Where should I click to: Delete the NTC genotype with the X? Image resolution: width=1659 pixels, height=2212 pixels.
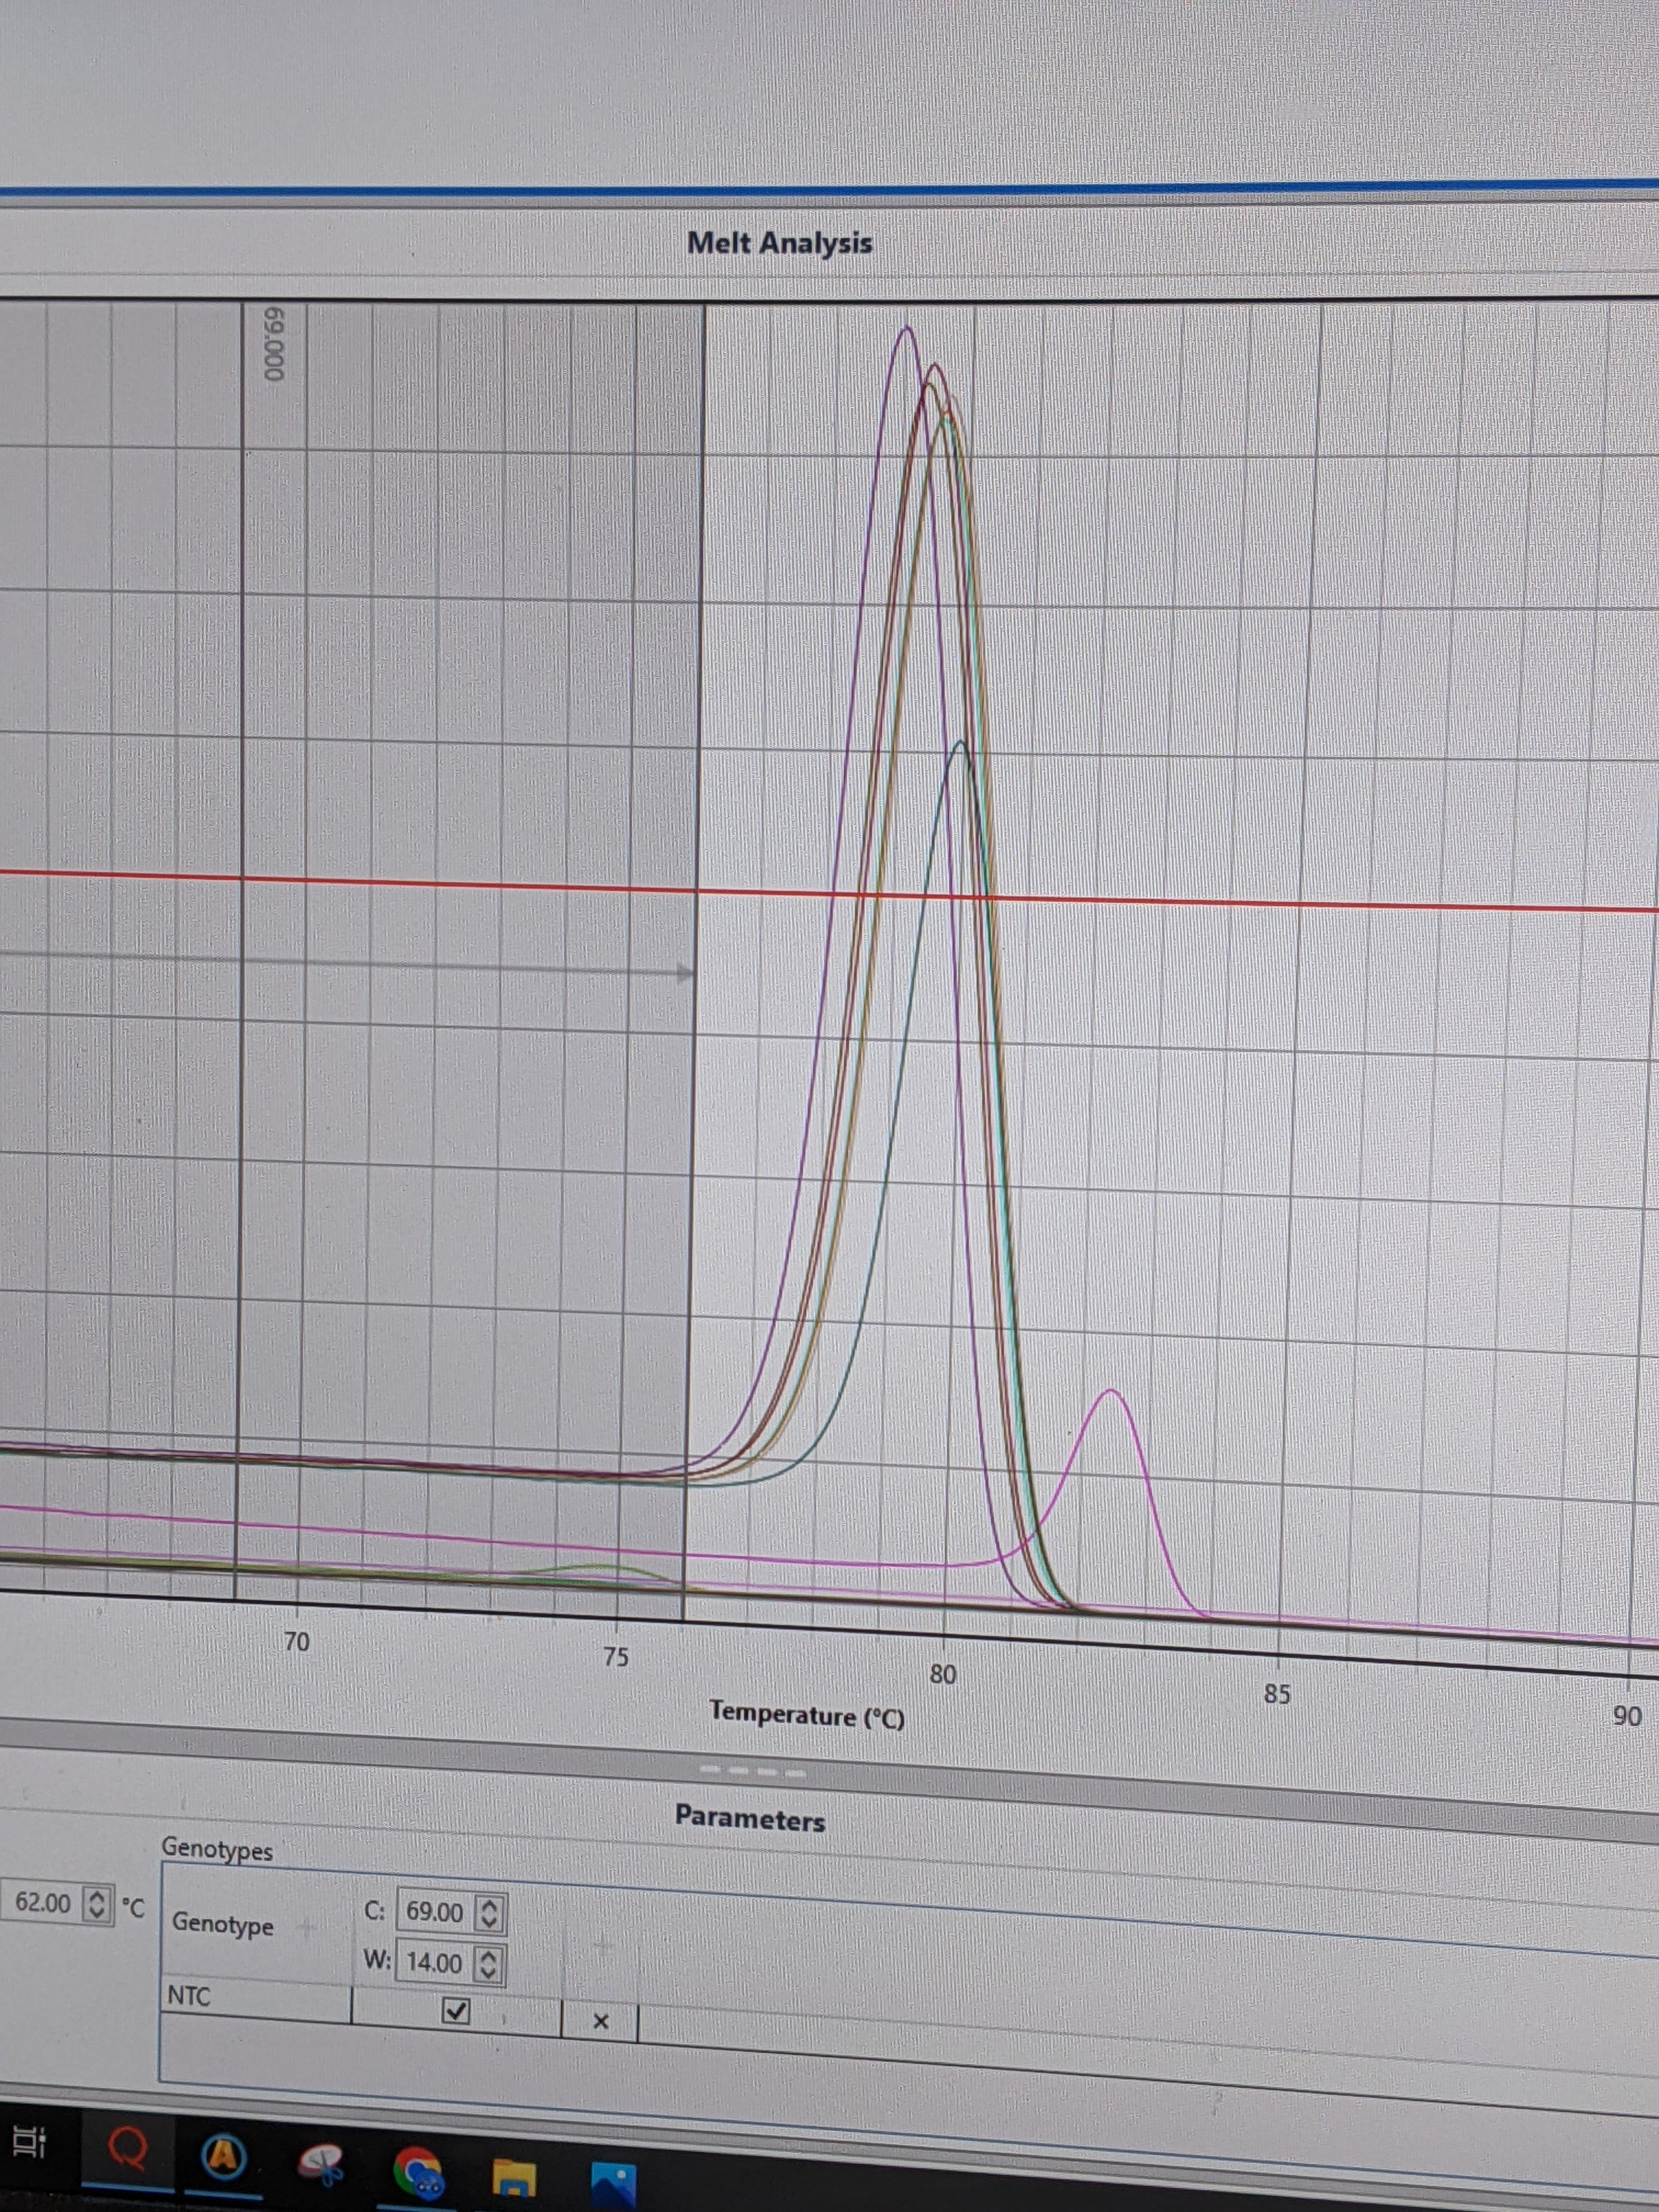pos(600,2021)
